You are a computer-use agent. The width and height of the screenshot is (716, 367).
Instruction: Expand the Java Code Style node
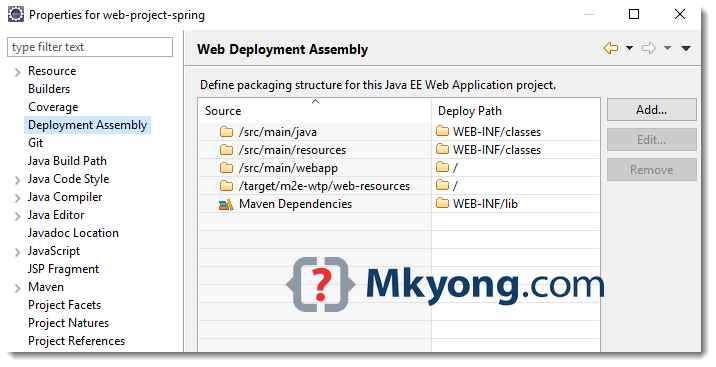(17, 180)
